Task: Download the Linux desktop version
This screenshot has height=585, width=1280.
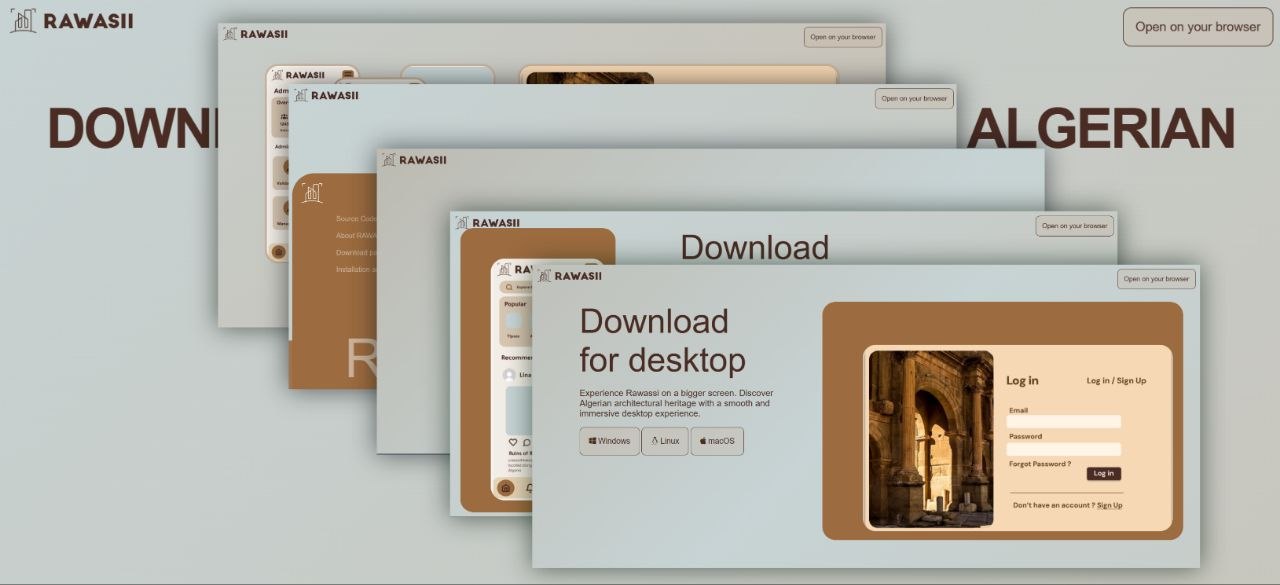Action: click(x=665, y=441)
